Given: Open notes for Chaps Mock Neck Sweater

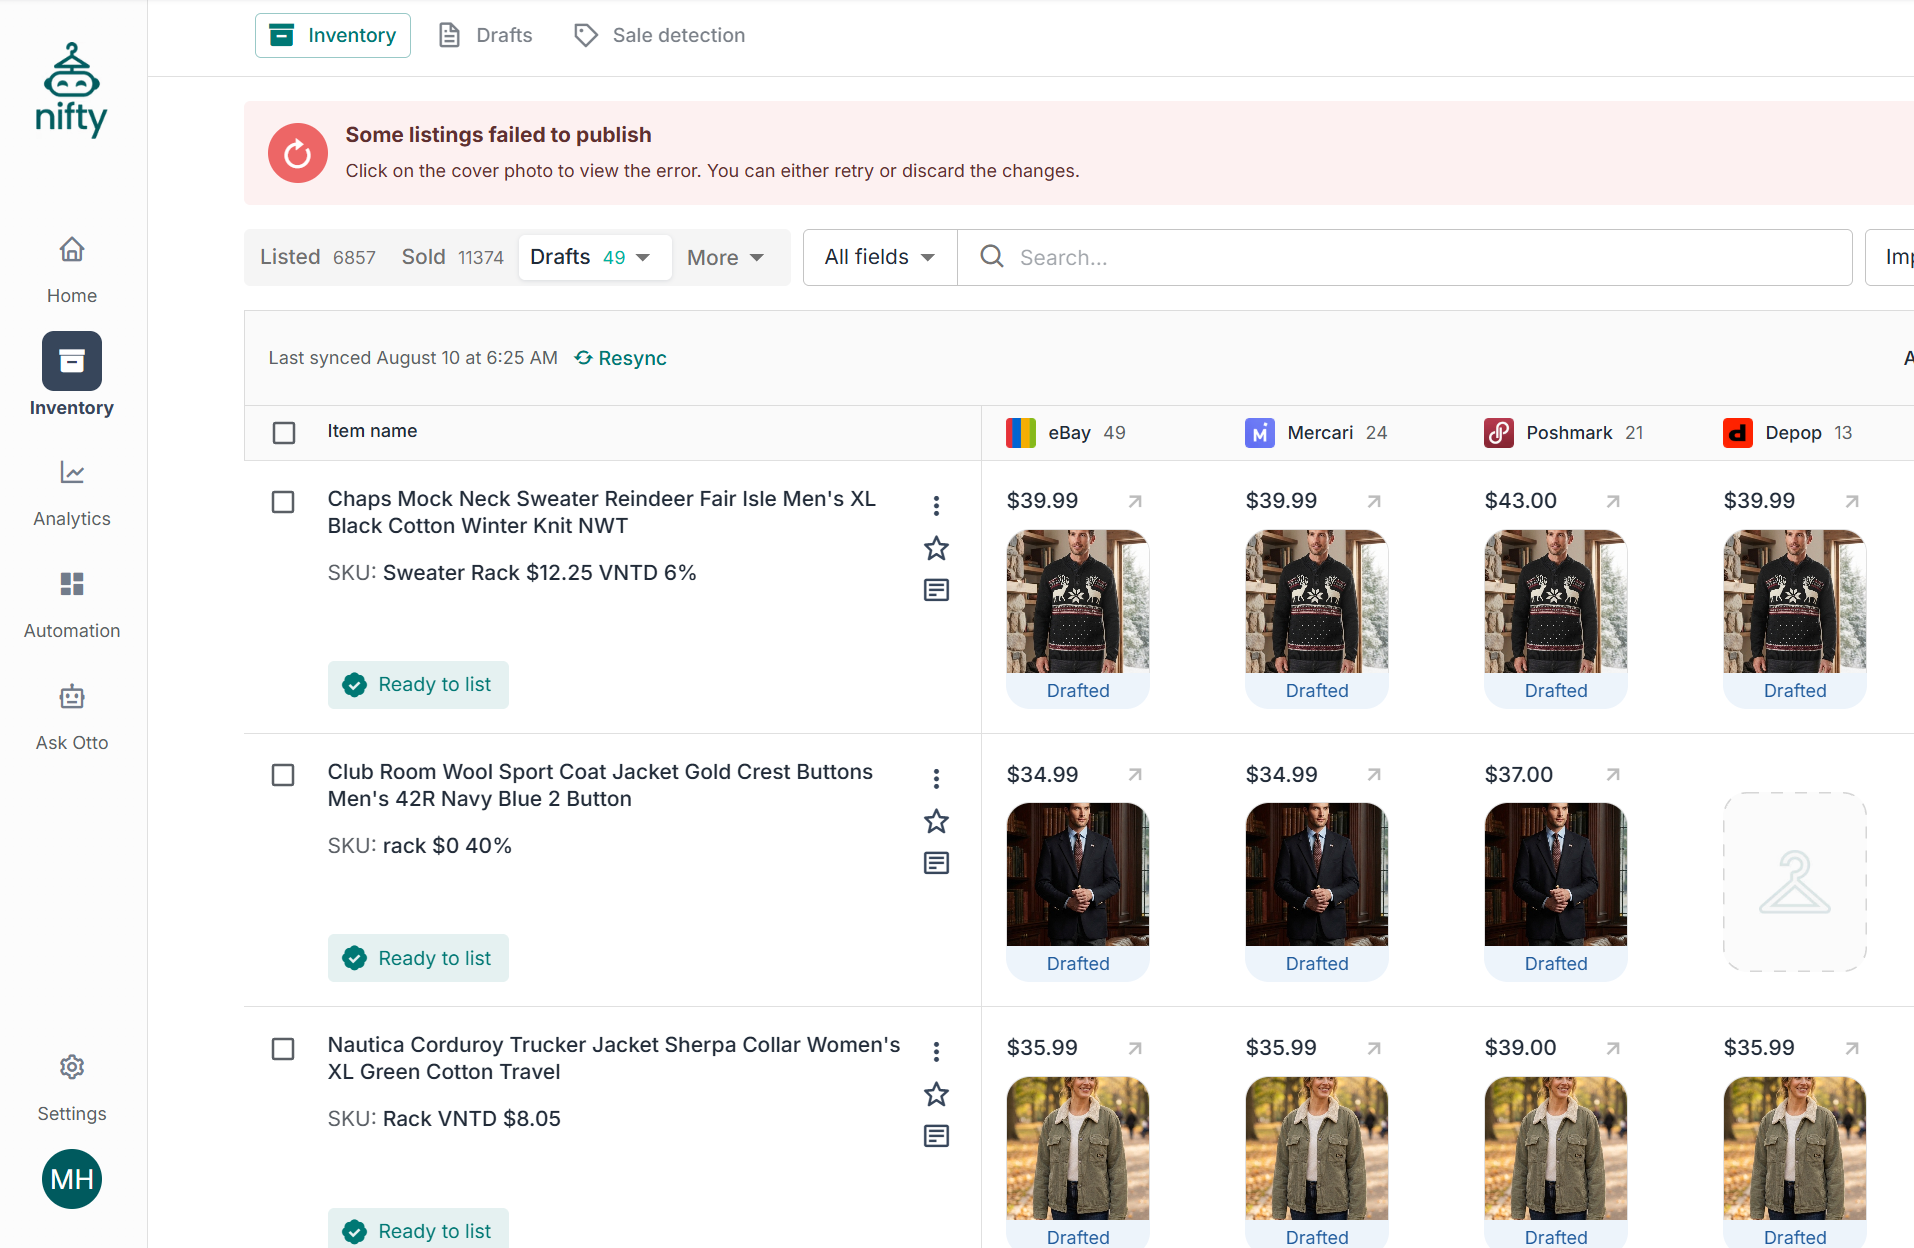Looking at the screenshot, I should point(936,590).
